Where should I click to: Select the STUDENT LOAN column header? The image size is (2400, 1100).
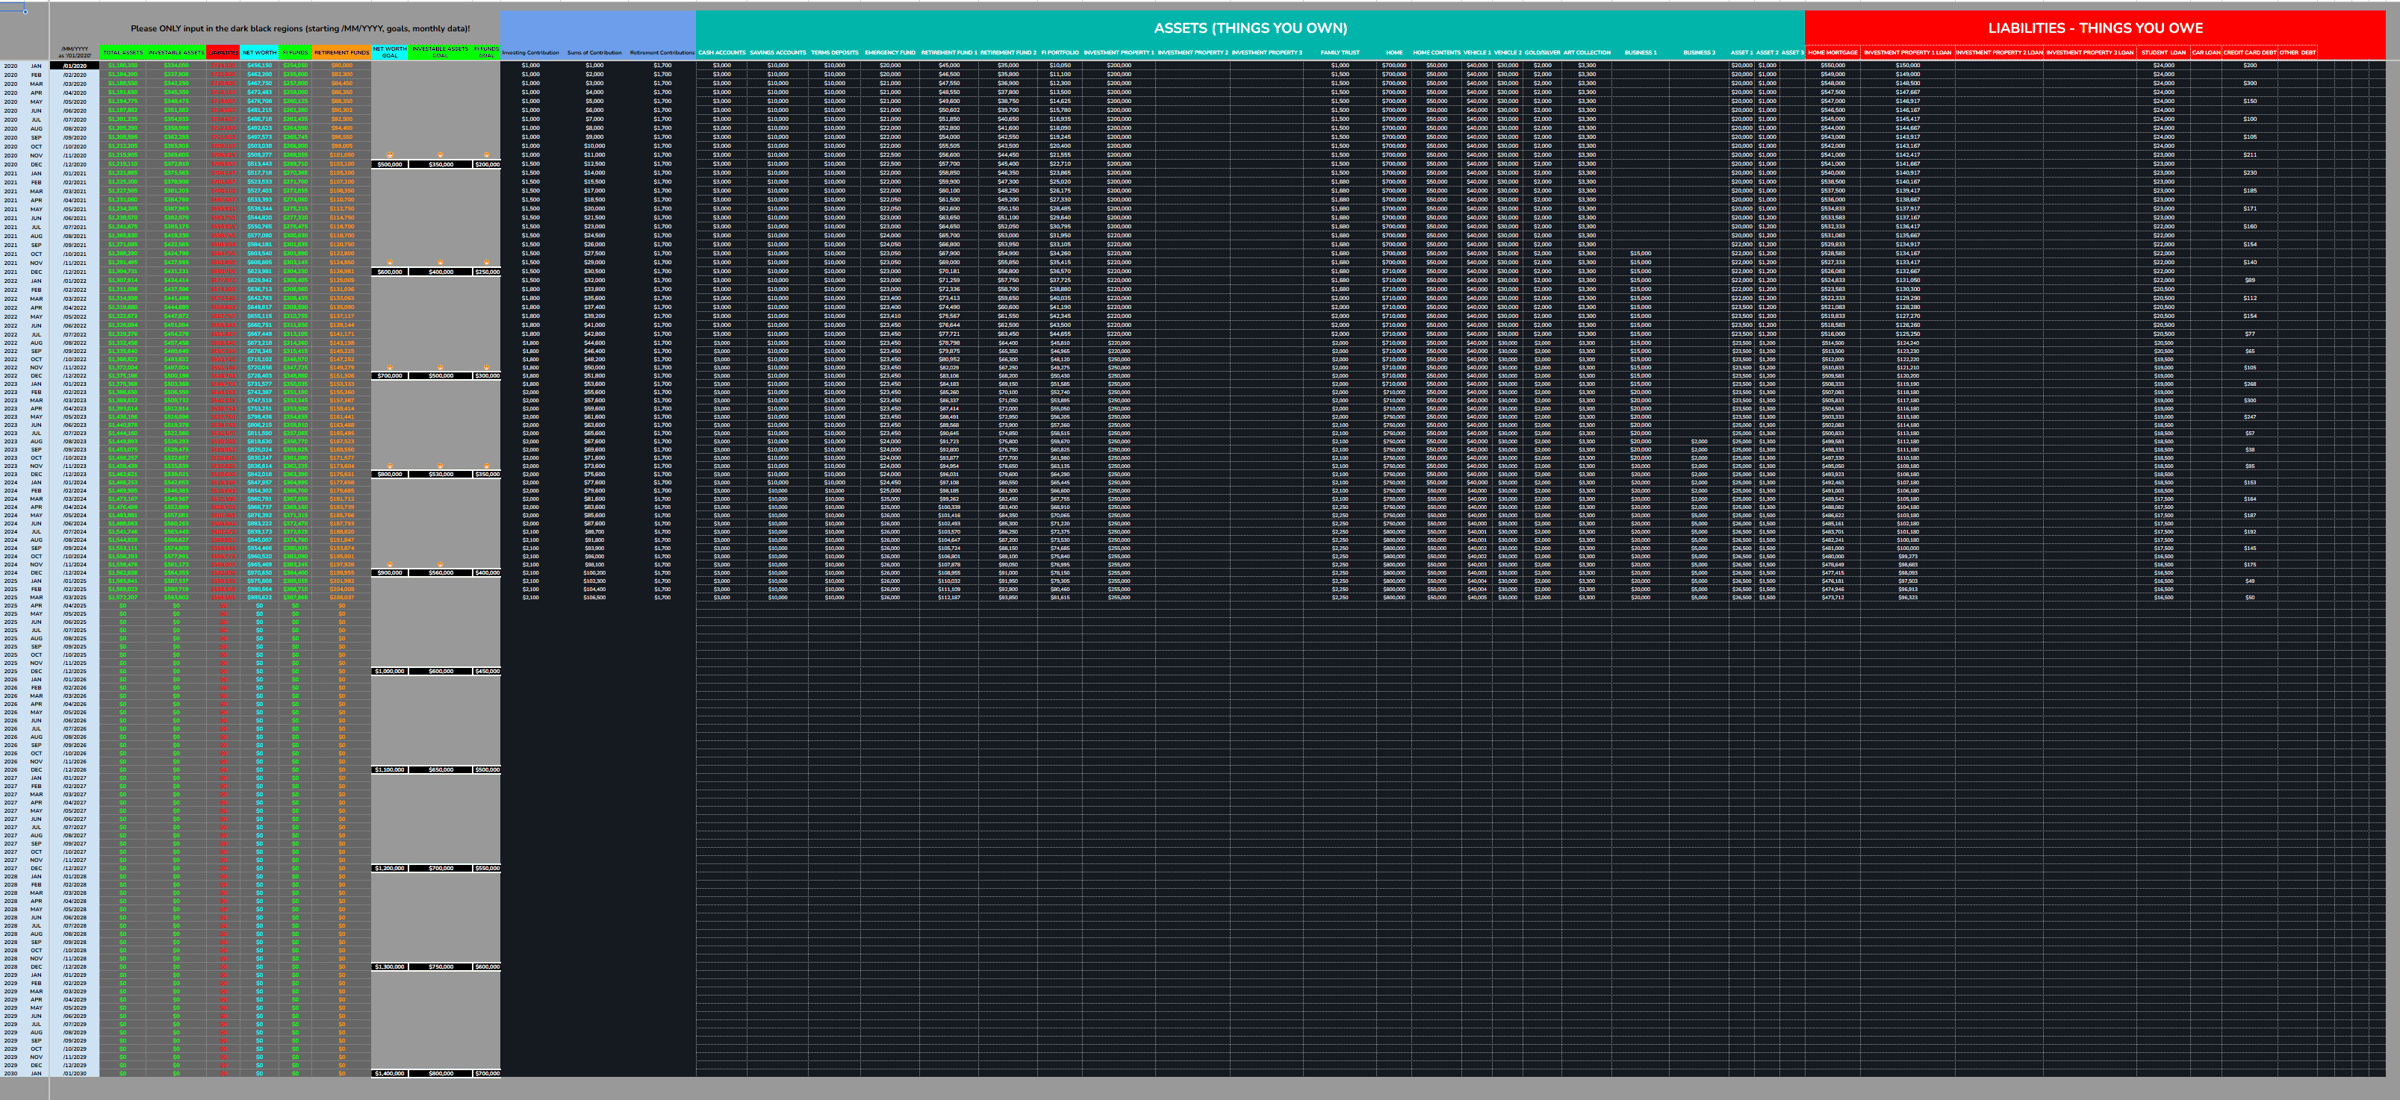point(2162,53)
